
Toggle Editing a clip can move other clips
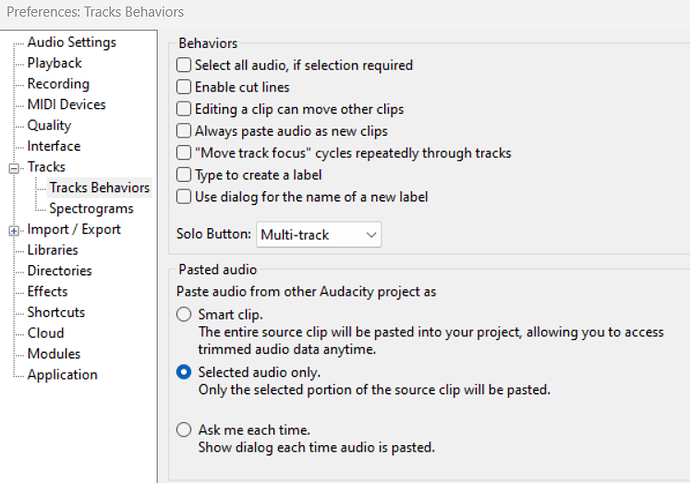(x=184, y=109)
